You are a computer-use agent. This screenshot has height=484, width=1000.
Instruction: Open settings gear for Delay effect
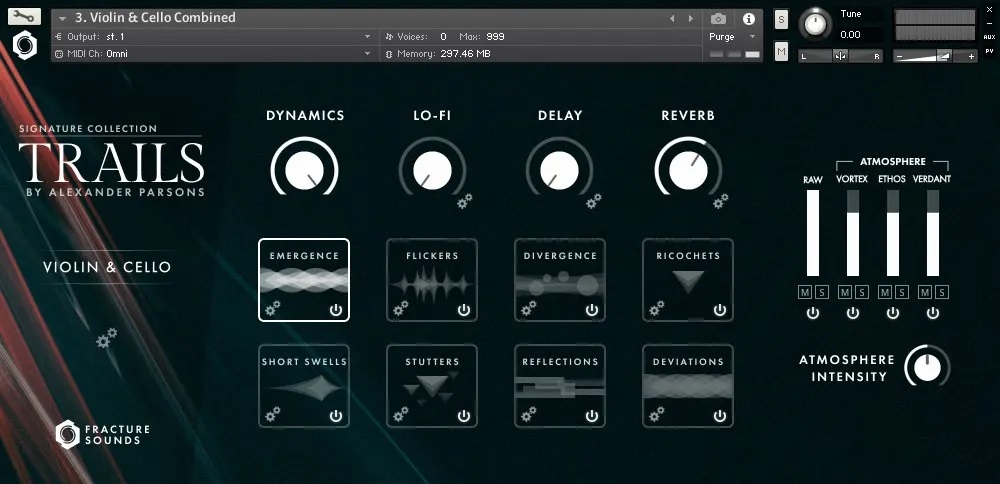(593, 202)
